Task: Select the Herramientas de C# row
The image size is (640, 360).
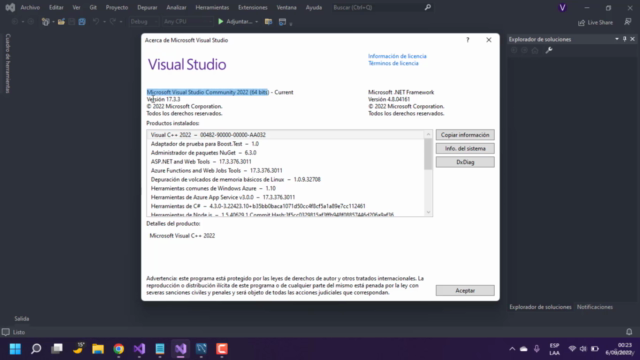Action: pyautogui.click(x=286, y=206)
